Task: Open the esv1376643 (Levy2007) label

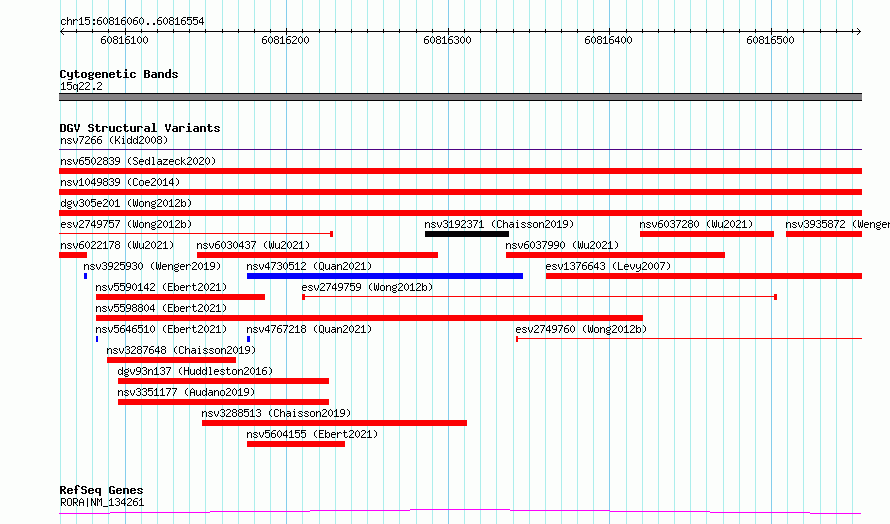Action: [x=608, y=266]
